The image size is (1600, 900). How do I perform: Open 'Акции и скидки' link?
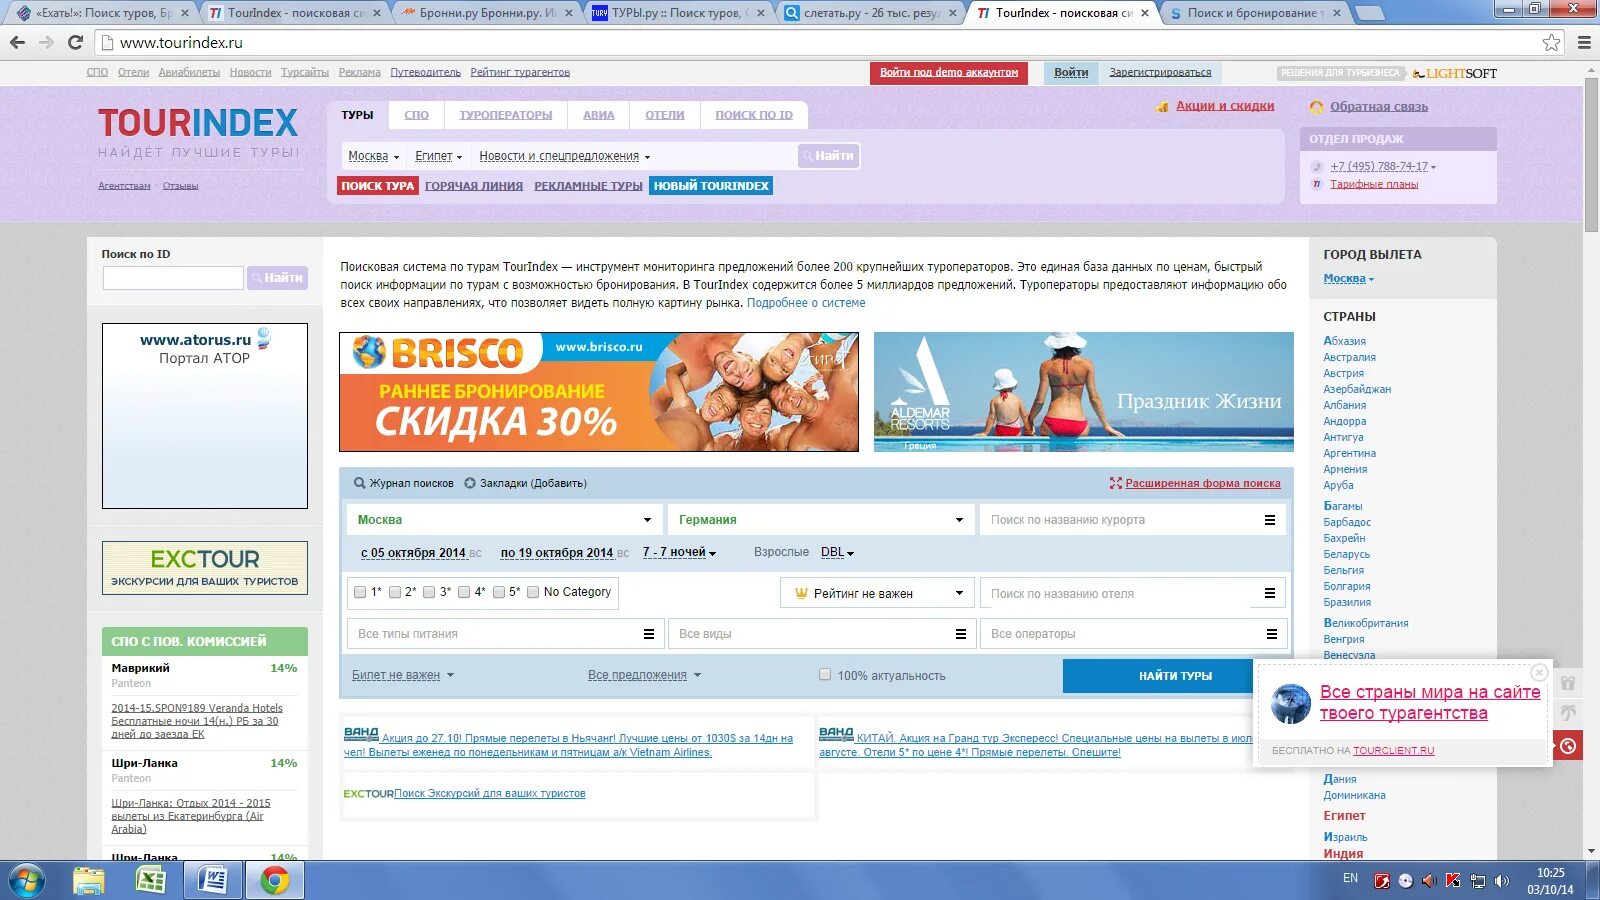[1224, 106]
